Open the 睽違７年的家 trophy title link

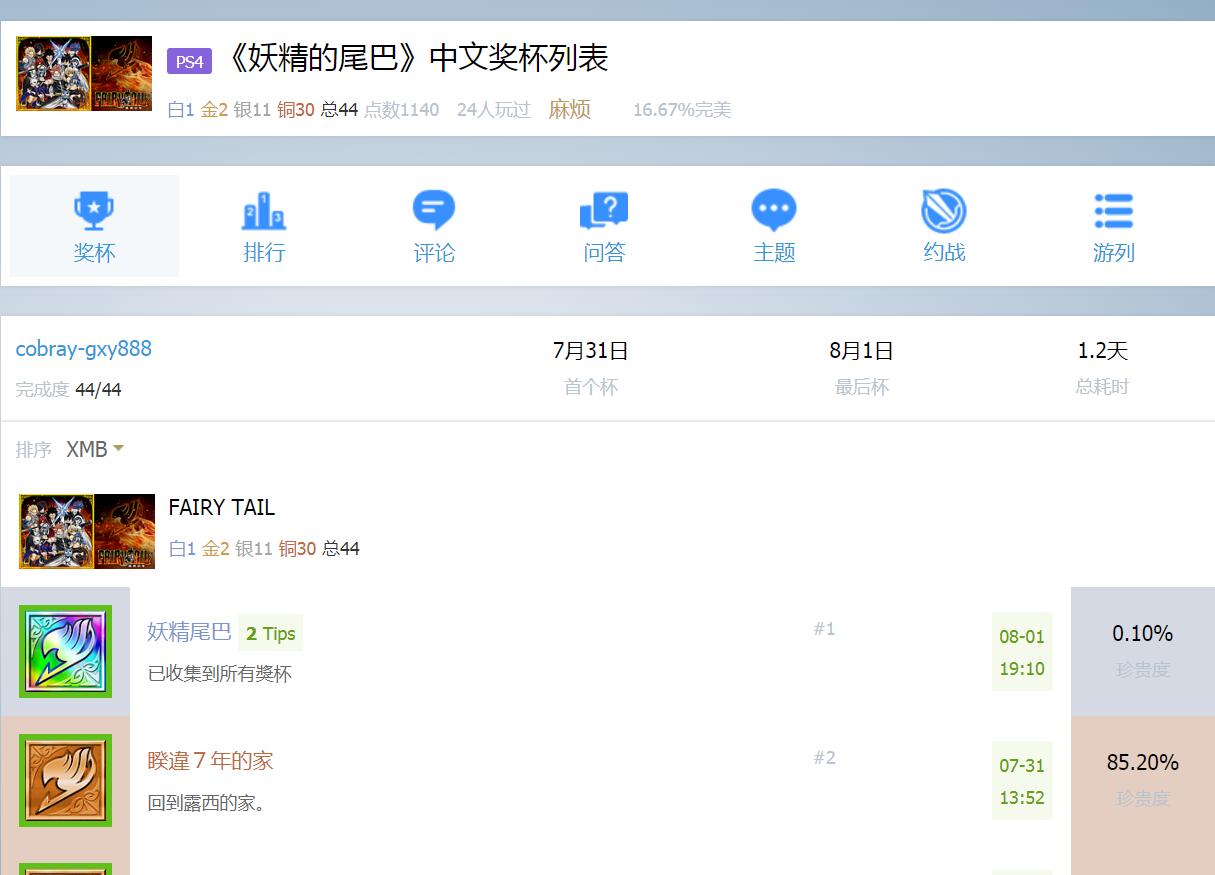pyautogui.click(x=210, y=761)
